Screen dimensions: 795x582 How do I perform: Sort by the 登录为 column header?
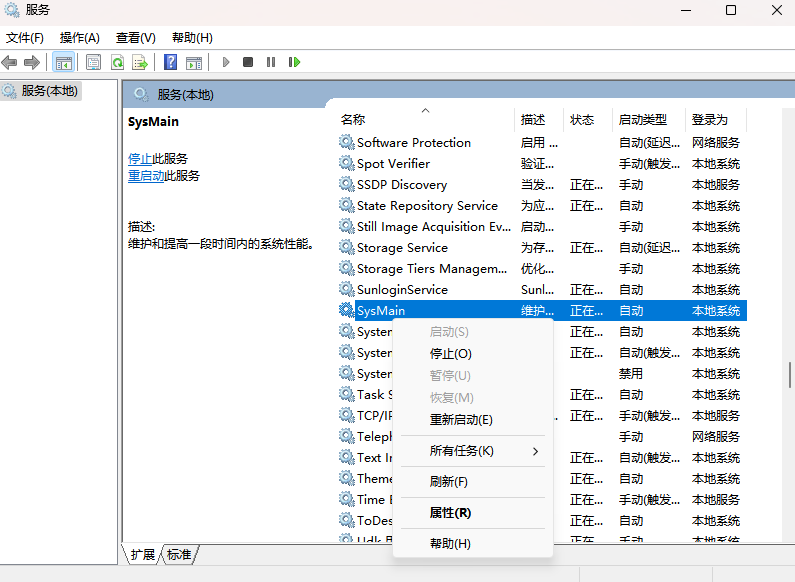716,120
